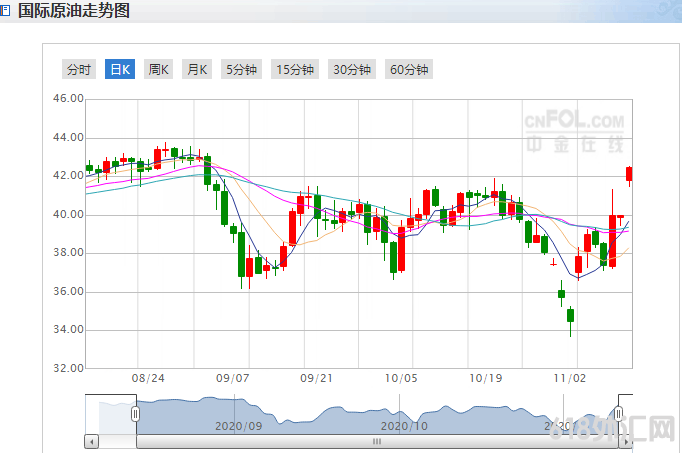Select the 5分钟 interval

[x=241, y=70]
